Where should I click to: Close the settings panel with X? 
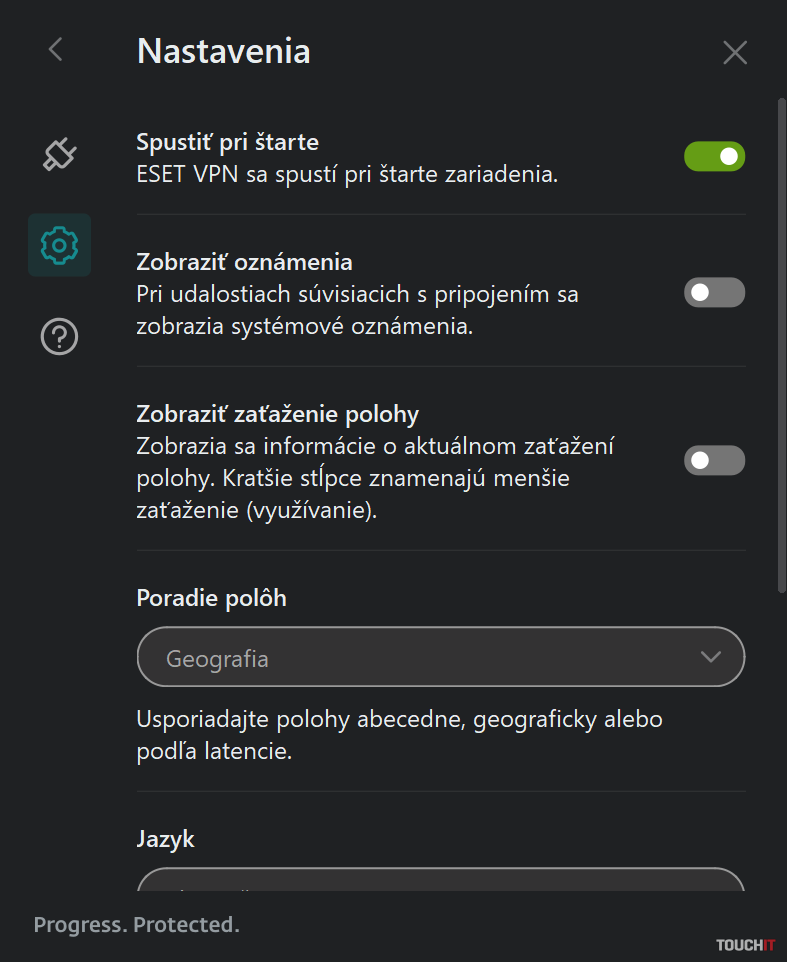click(734, 52)
